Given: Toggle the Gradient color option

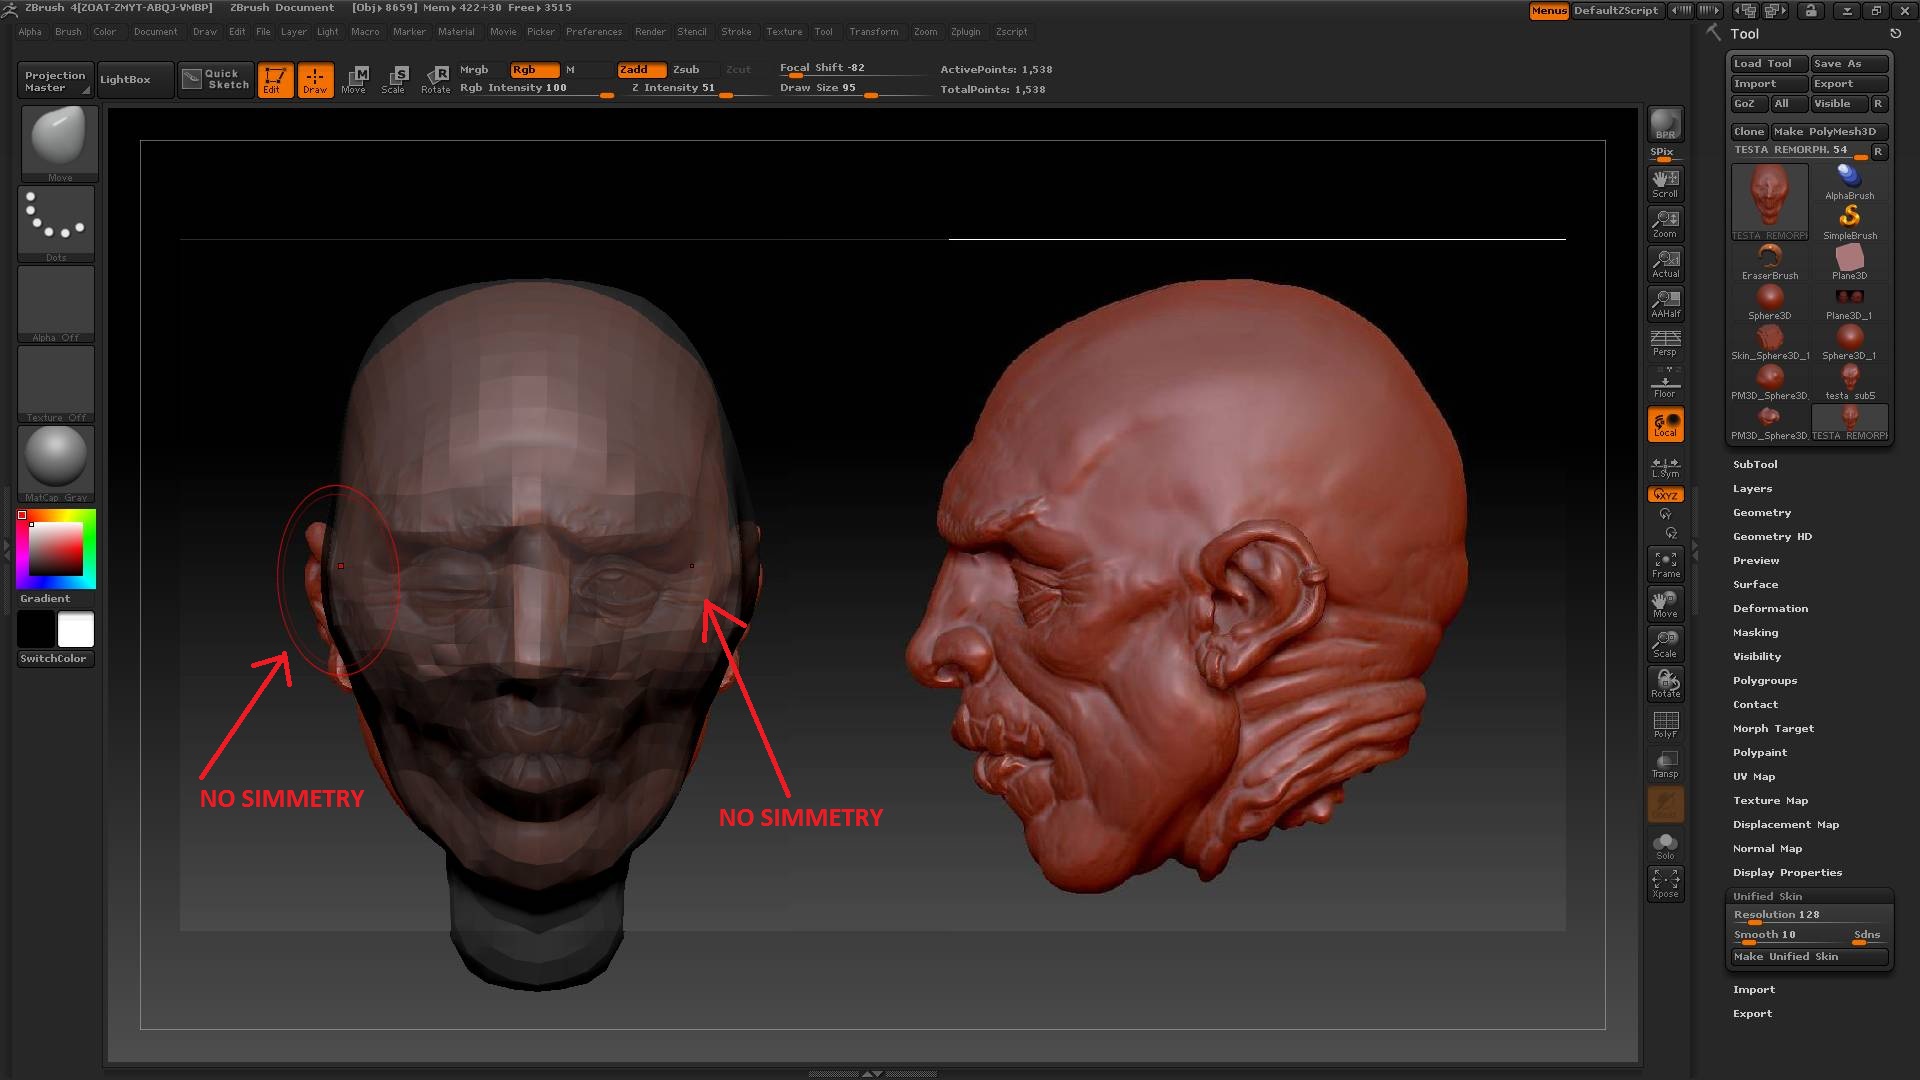Looking at the screenshot, I should coord(45,599).
